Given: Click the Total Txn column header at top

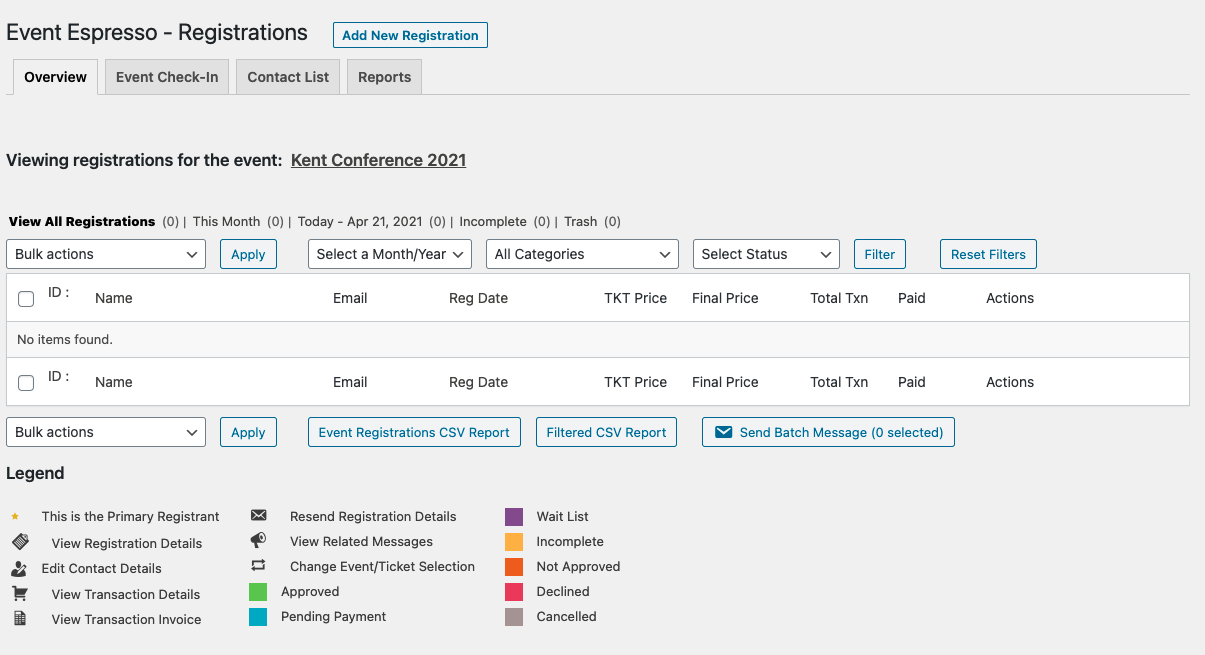Looking at the screenshot, I should (x=839, y=298).
